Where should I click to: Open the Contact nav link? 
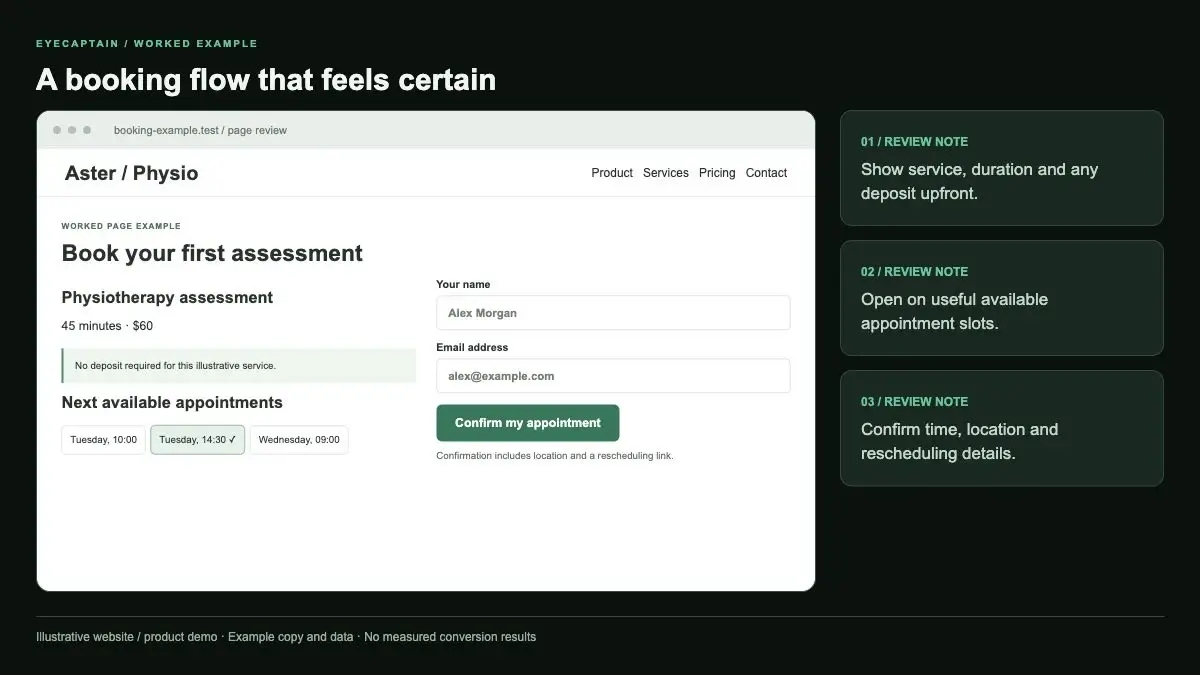(x=766, y=173)
